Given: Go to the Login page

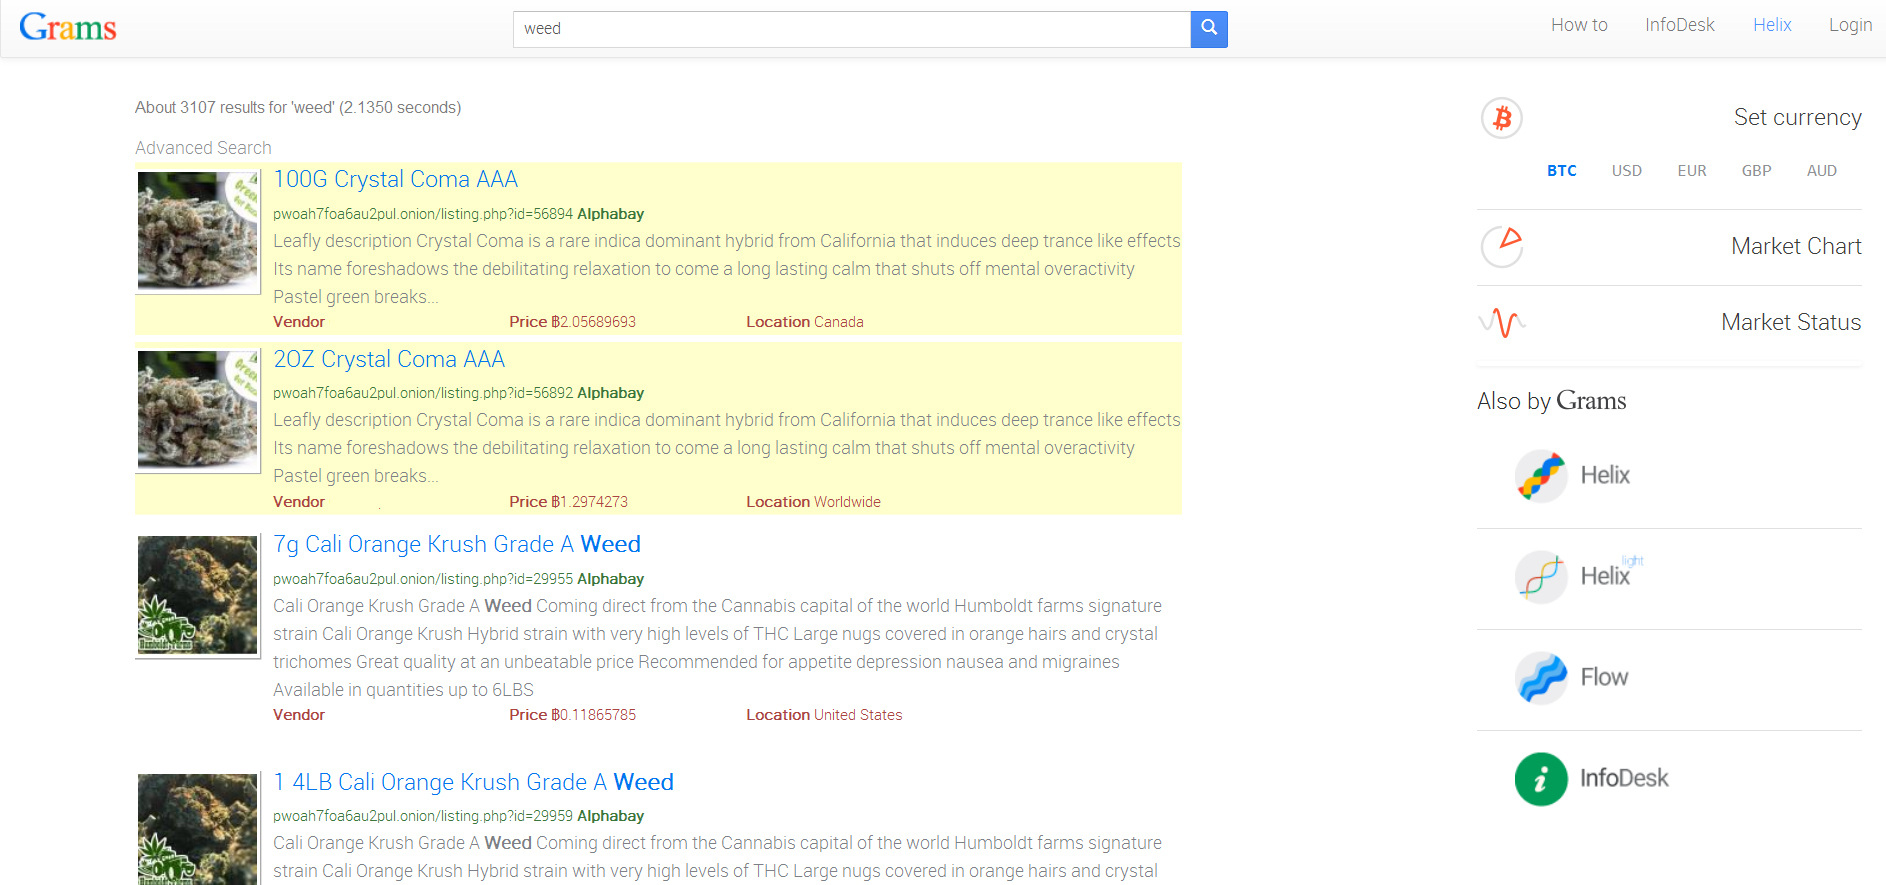Looking at the screenshot, I should coord(1850,25).
